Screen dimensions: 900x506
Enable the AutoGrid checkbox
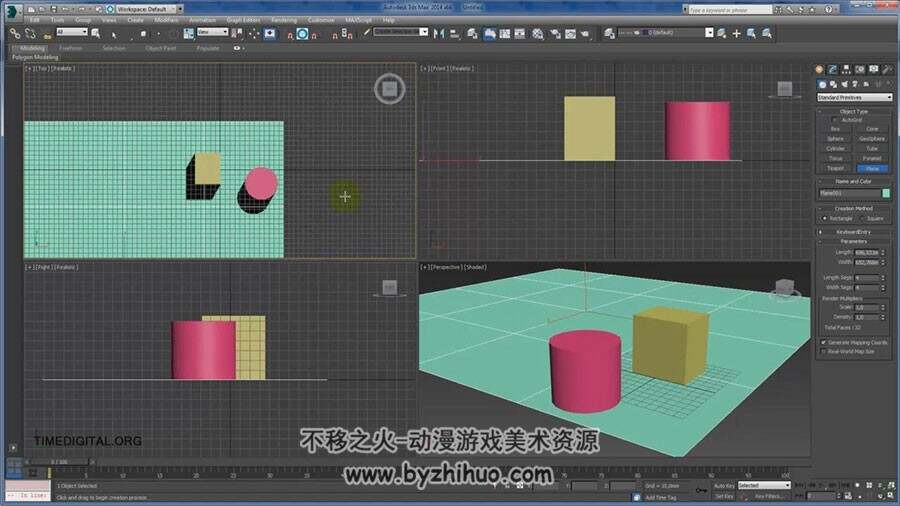point(834,120)
